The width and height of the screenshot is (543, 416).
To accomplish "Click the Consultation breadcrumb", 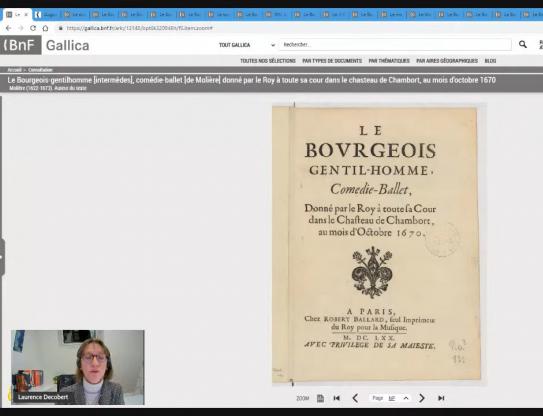I will (40, 70).
